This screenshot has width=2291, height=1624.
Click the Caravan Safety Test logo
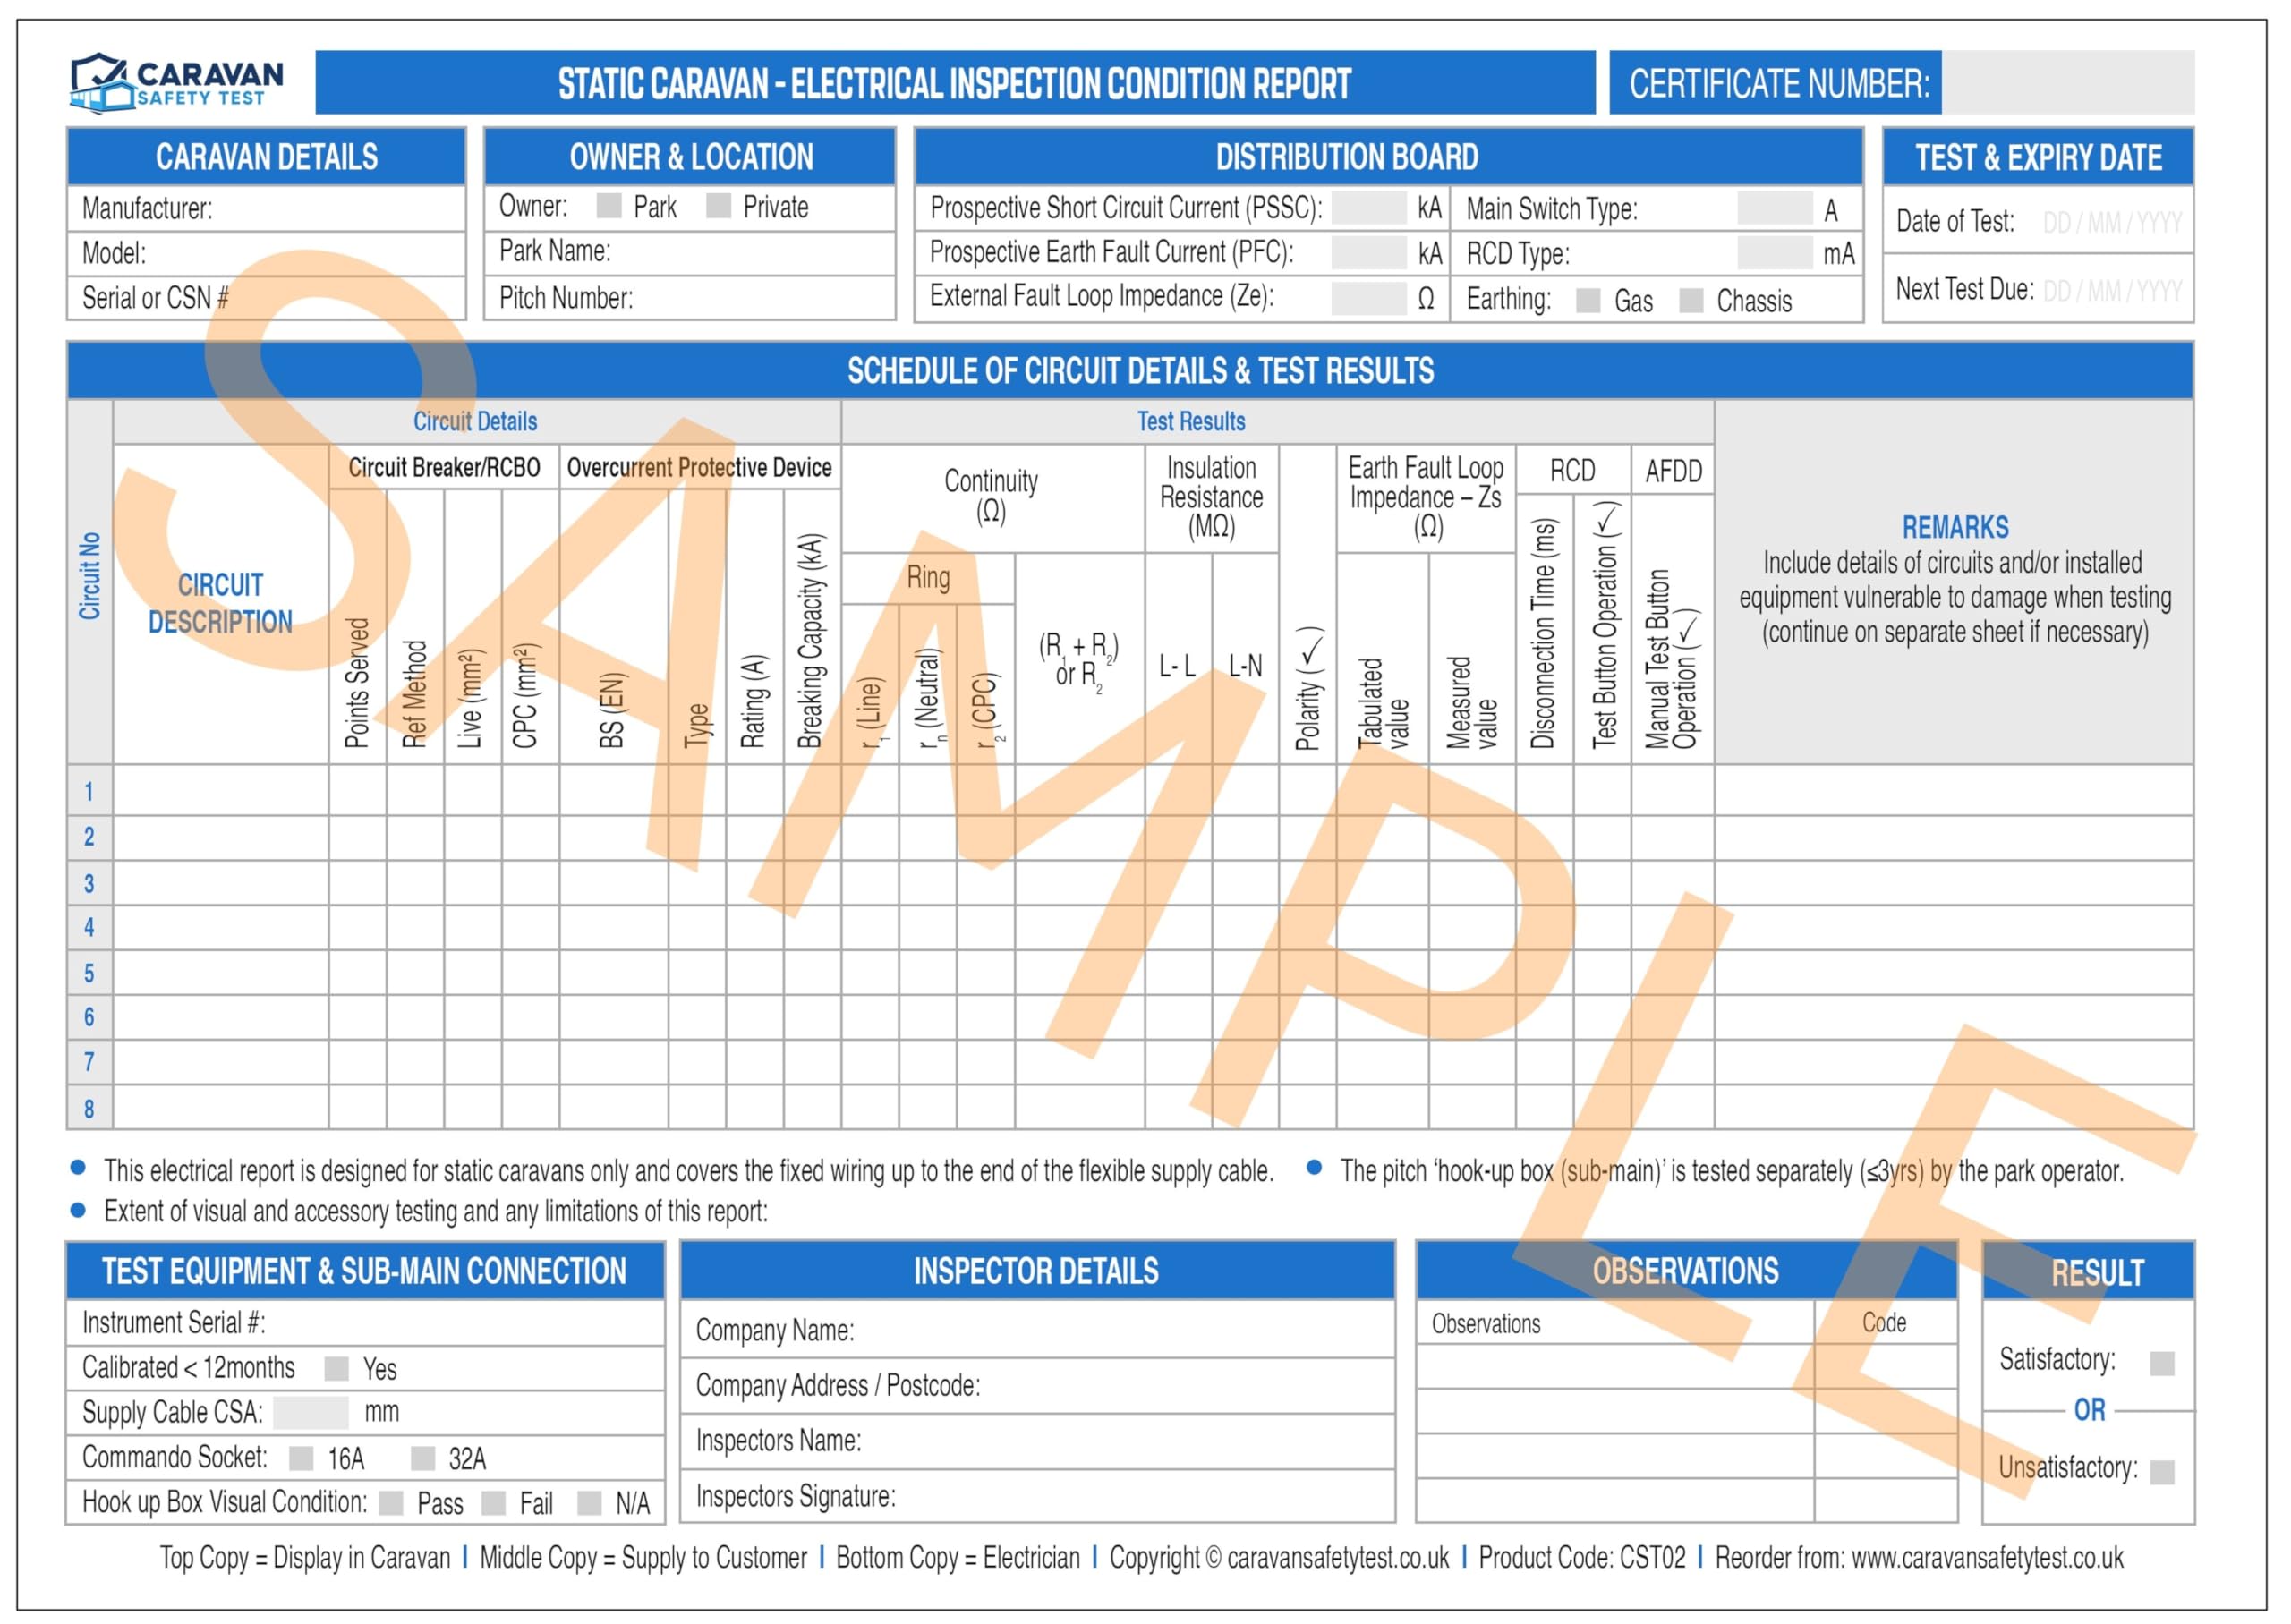point(177,83)
